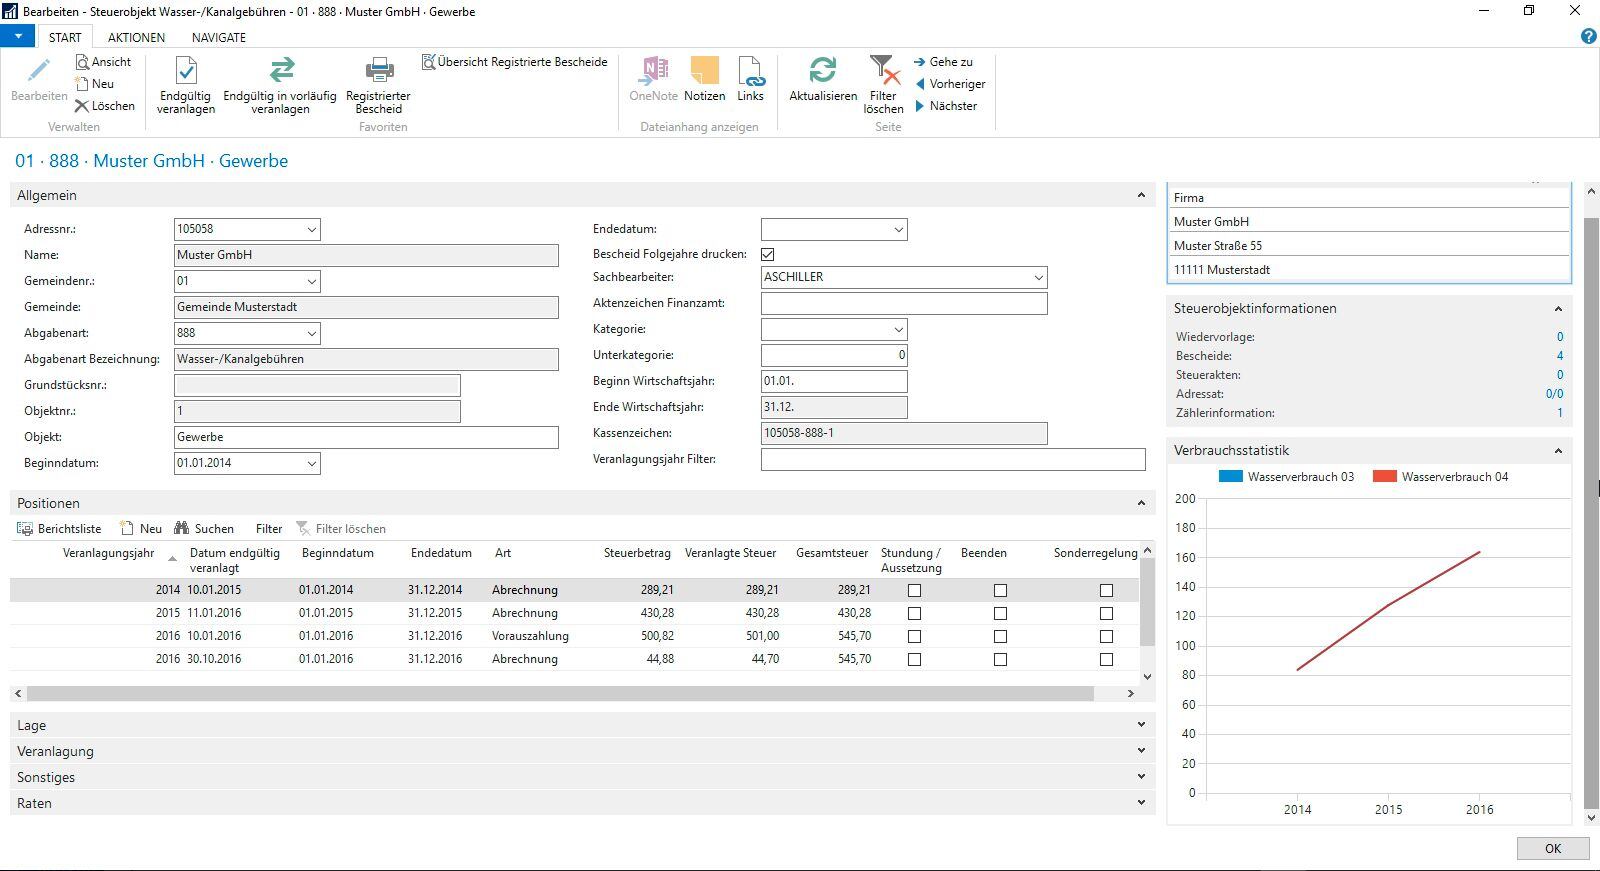Open the OneNote attachment icon

[x=653, y=71]
